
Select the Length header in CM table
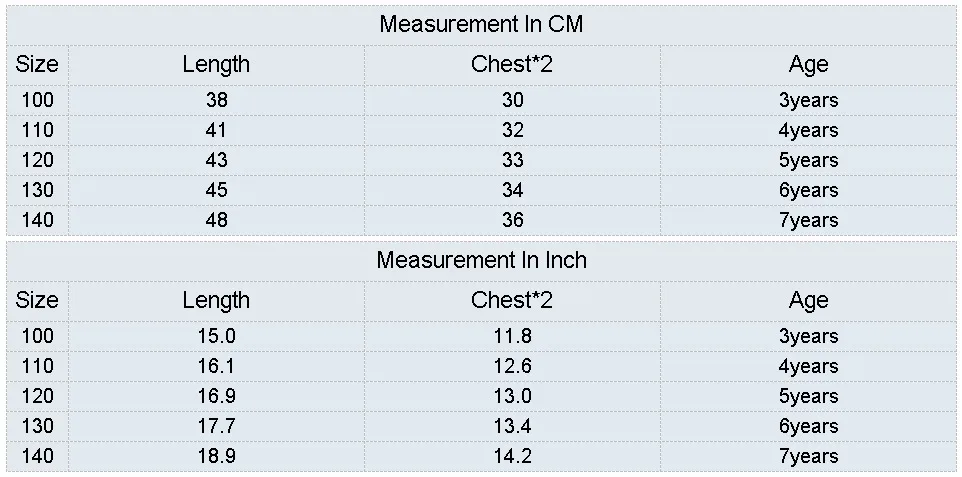pos(216,64)
